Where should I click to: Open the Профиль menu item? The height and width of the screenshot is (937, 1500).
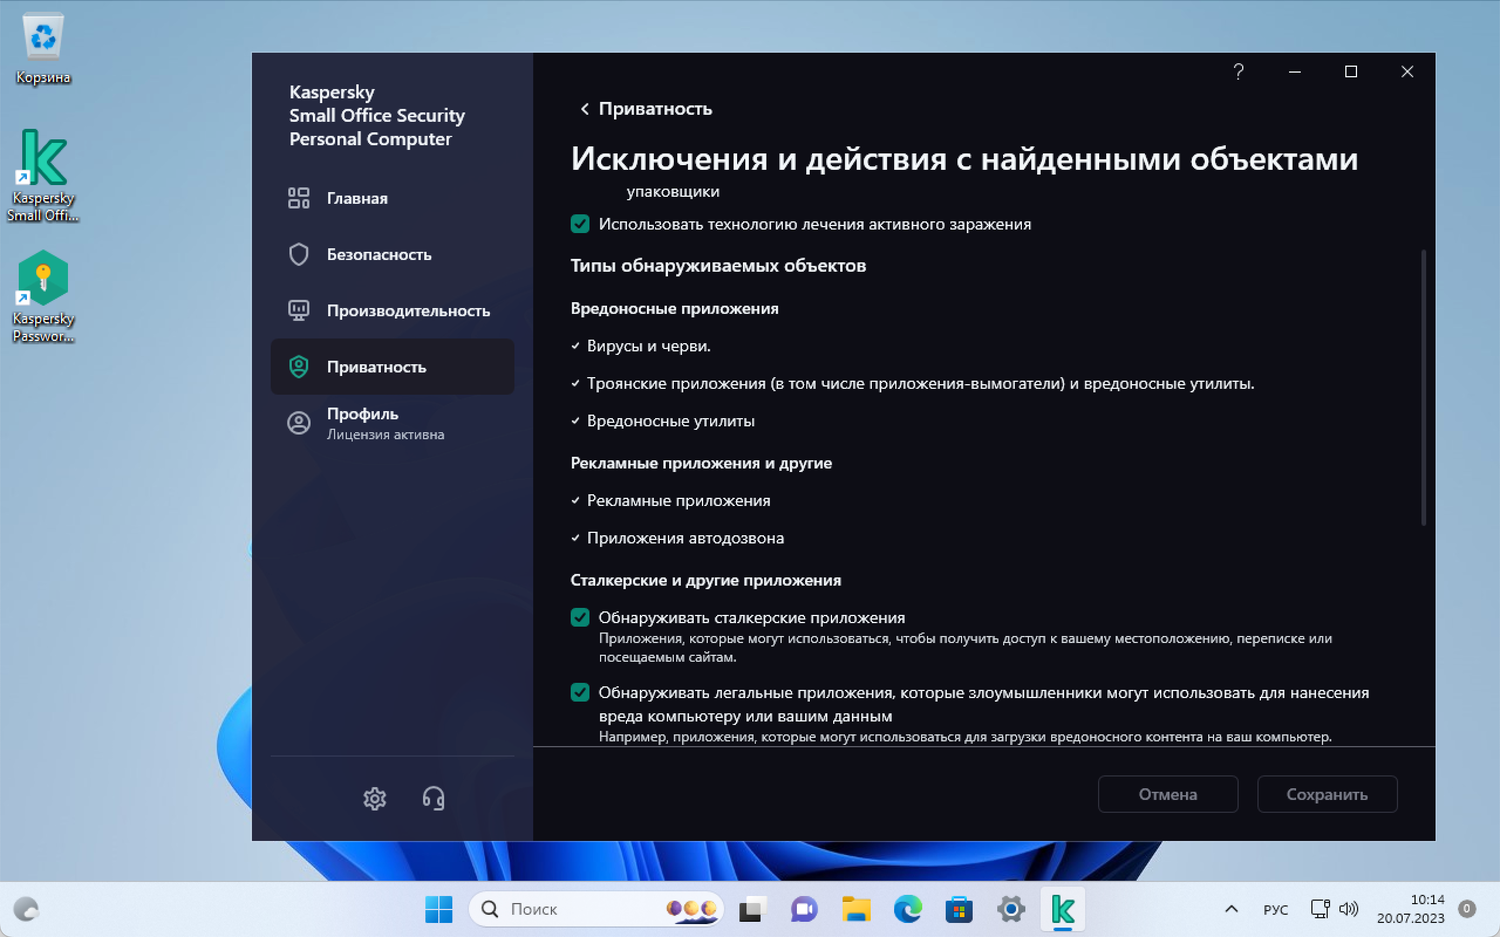click(392, 423)
